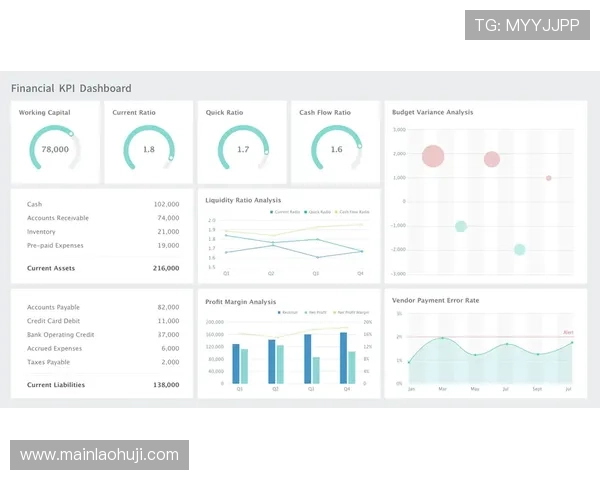Select the Current Ratio gauge dial
Screen dimensions: 600x480
click(149, 149)
